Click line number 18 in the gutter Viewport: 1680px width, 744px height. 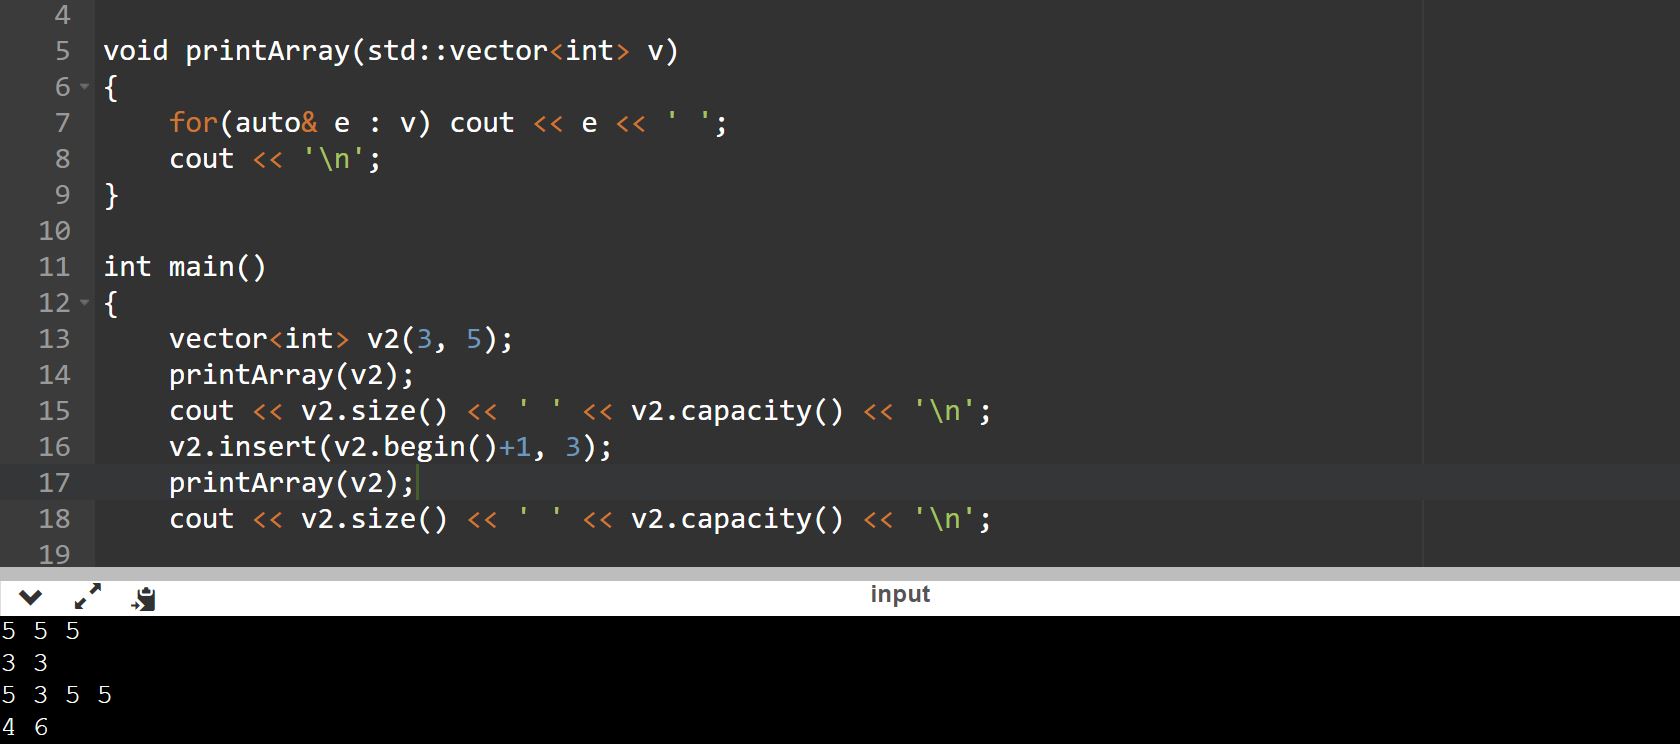(x=54, y=519)
